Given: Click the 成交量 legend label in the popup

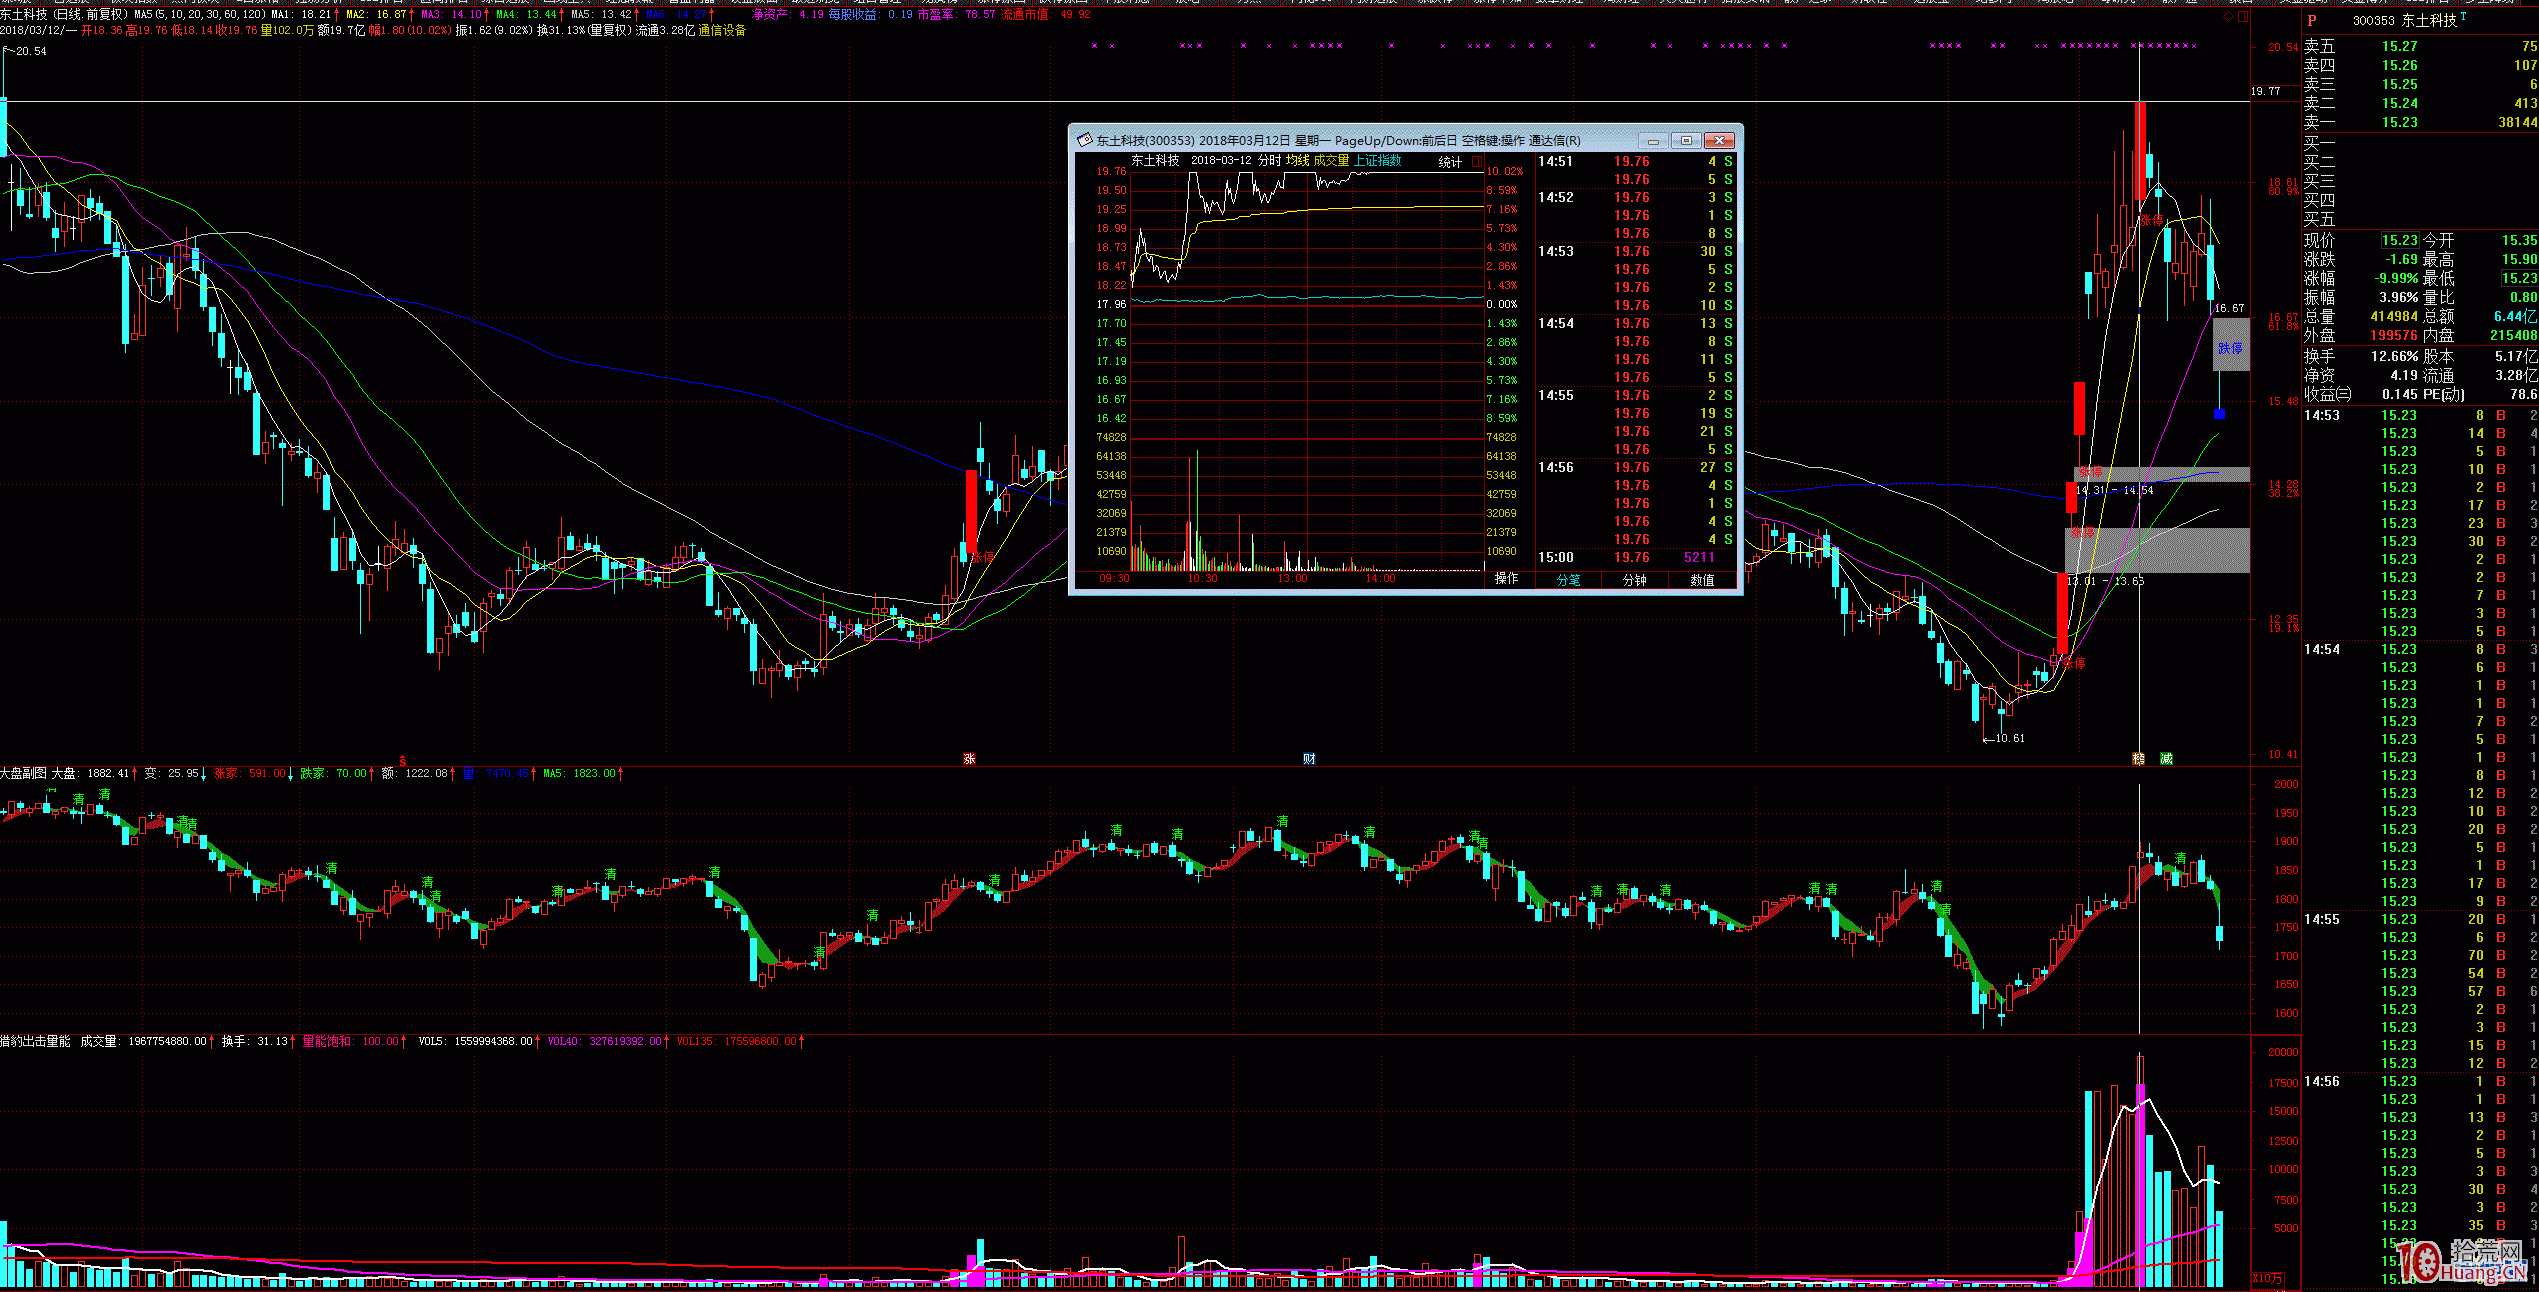Looking at the screenshot, I should pyautogui.click(x=1330, y=161).
